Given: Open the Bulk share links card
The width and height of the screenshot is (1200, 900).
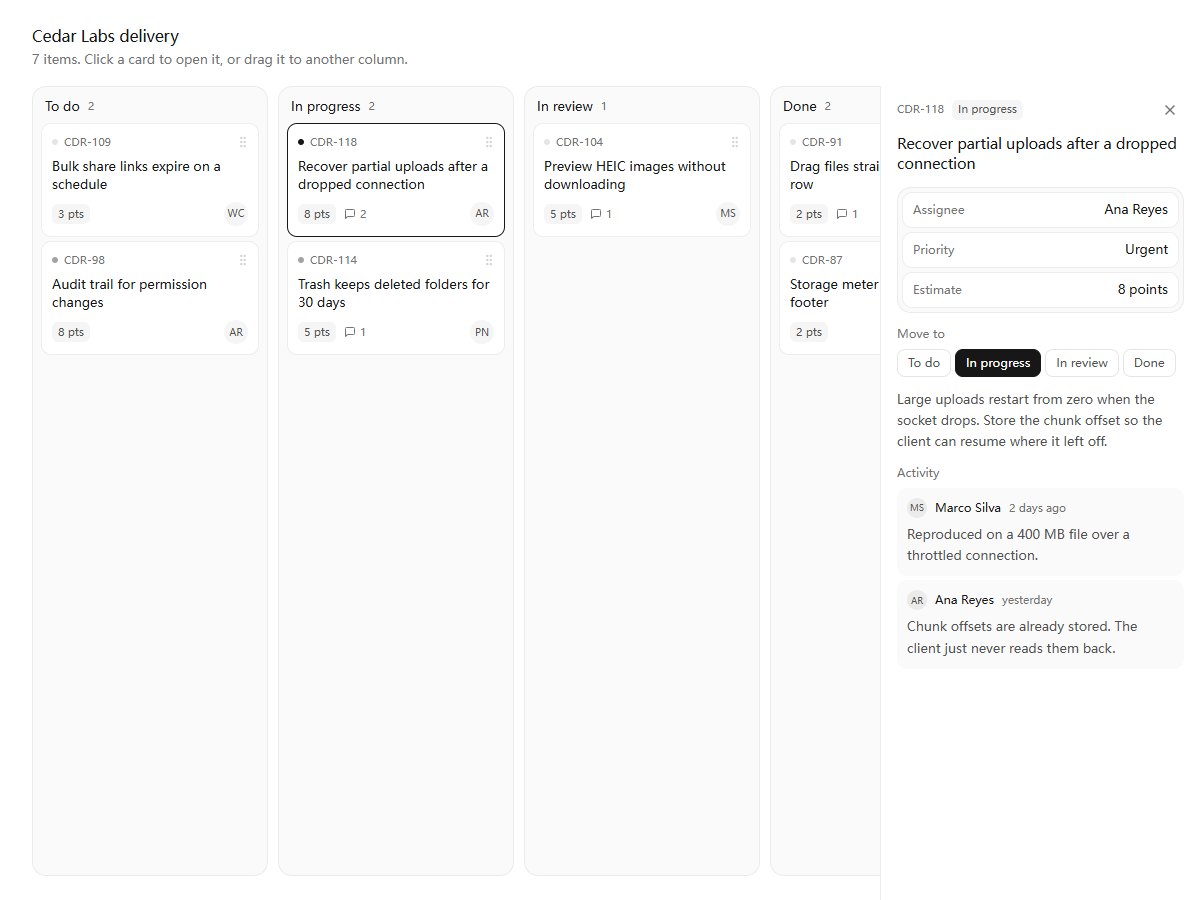Looking at the screenshot, I should click(x=150, y=180).
